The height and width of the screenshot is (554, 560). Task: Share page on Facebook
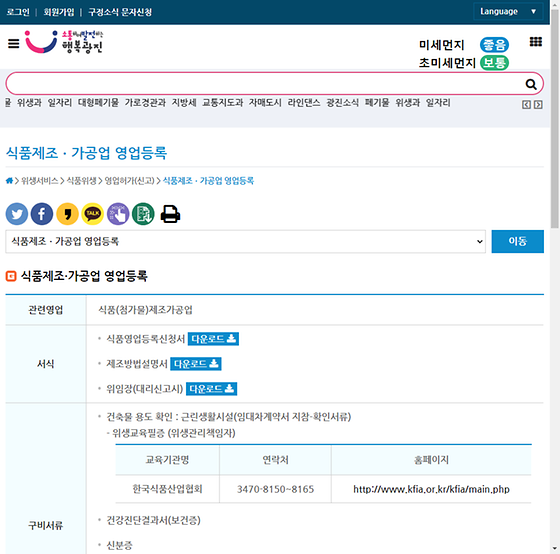[42, 214]
